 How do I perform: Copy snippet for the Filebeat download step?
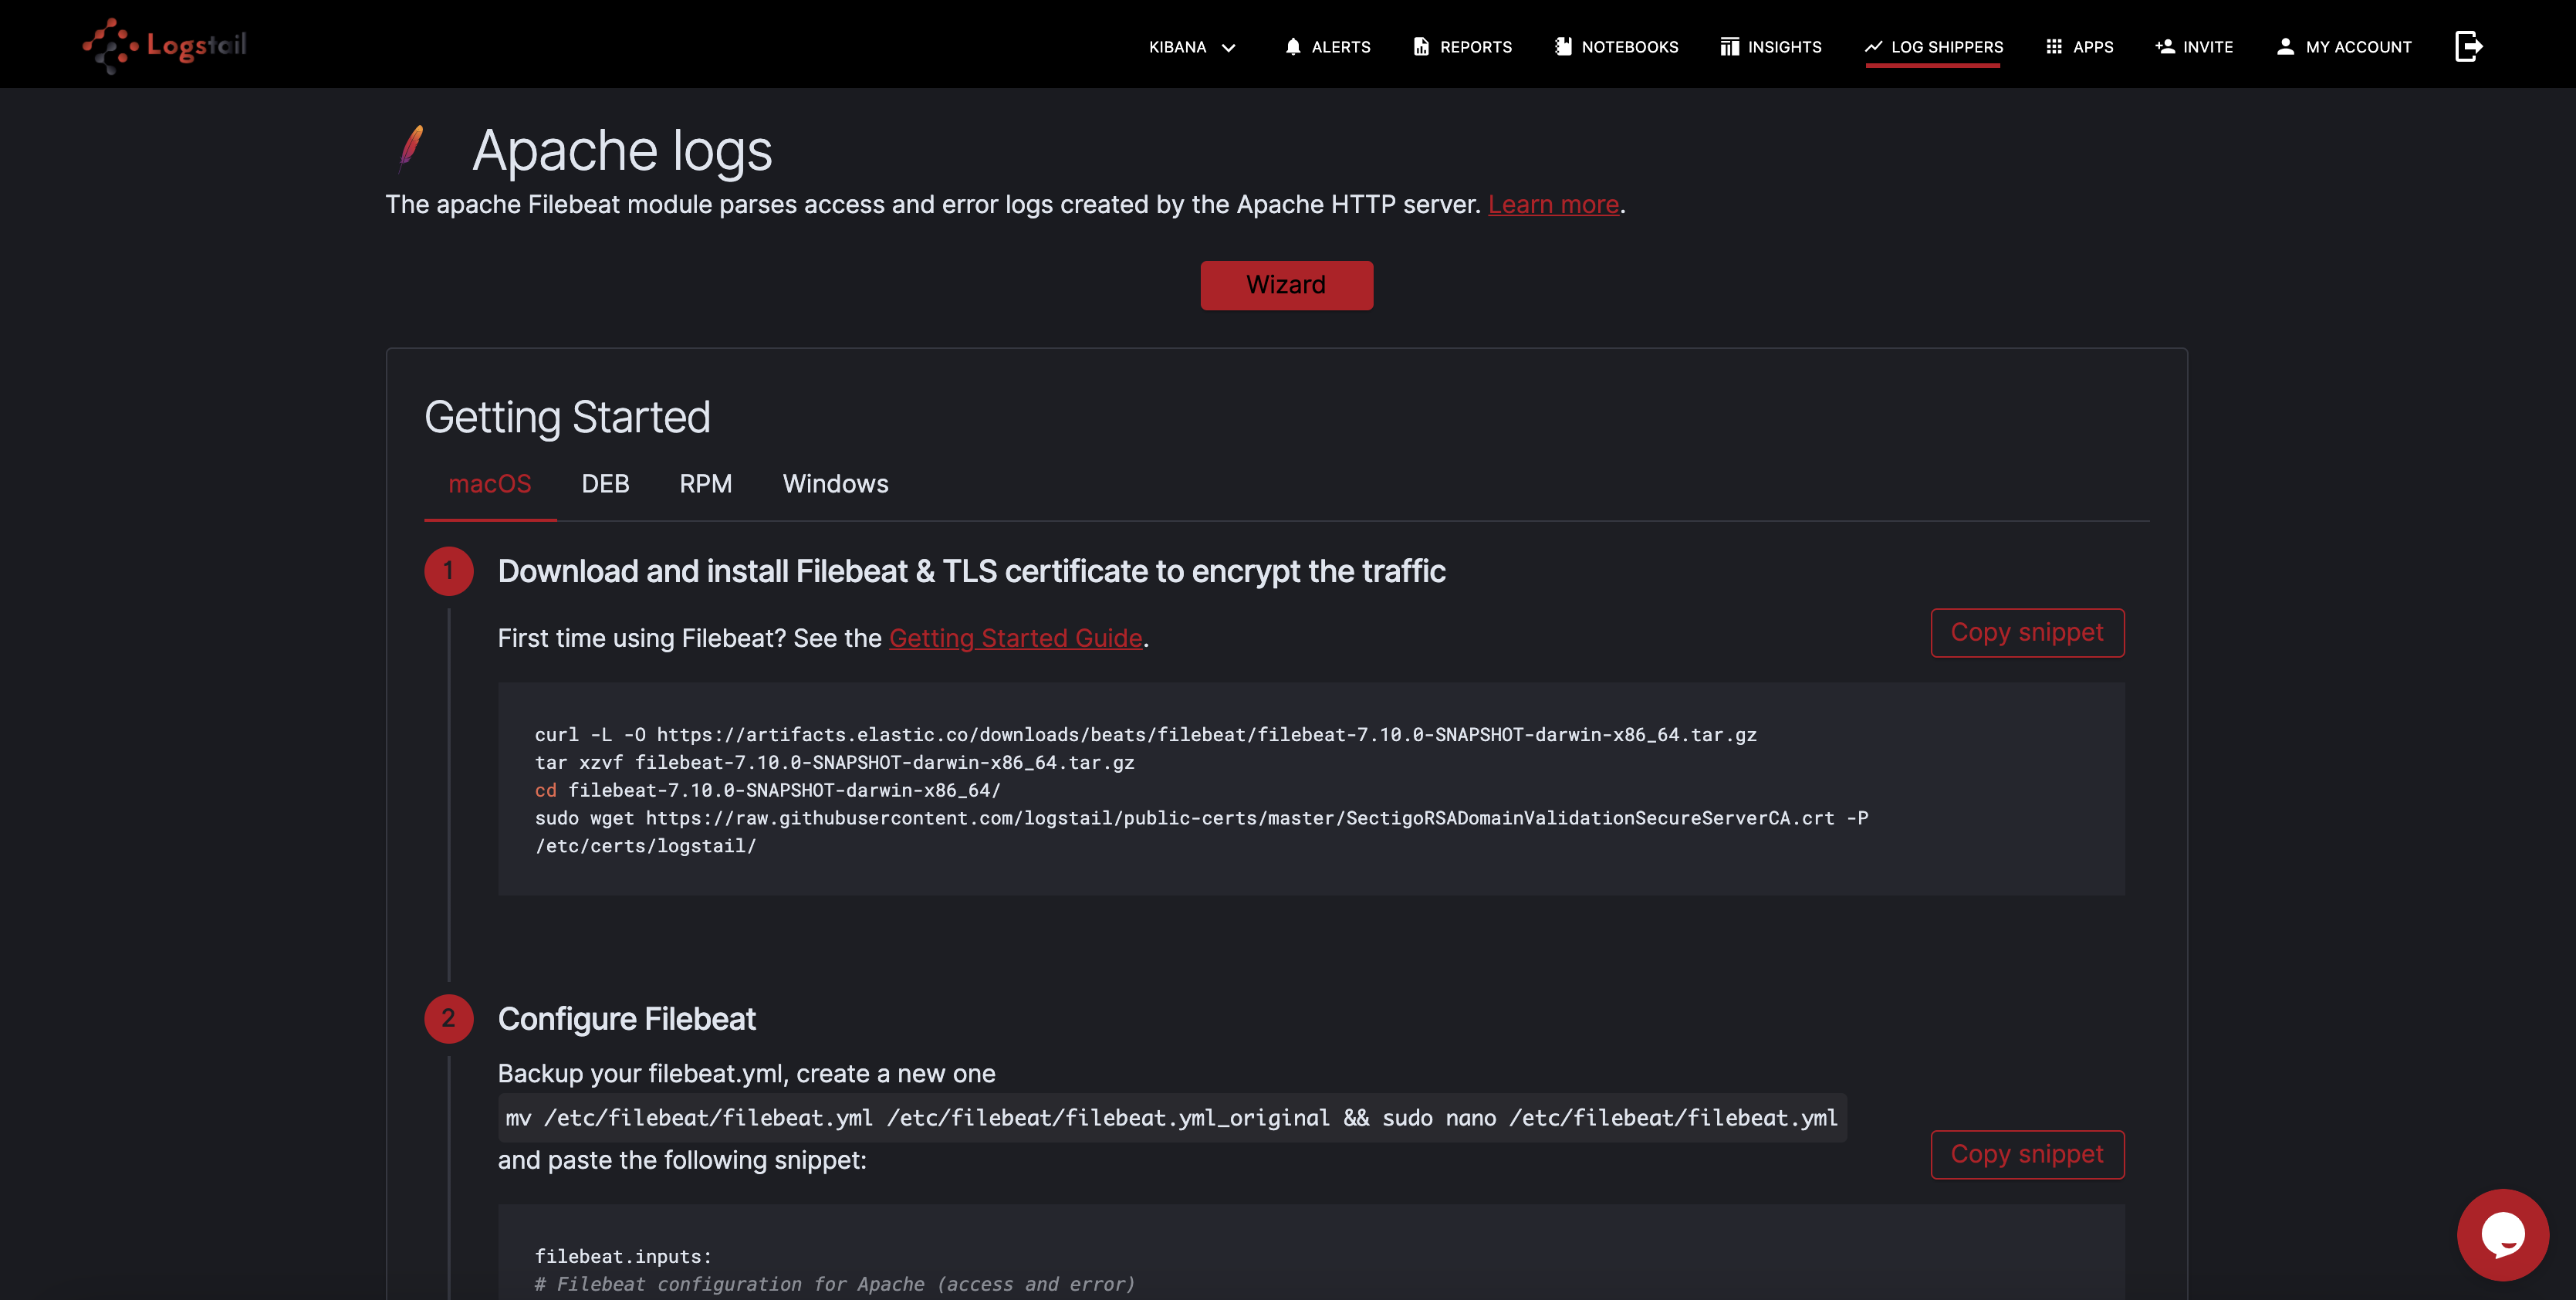pyautogui.click(x=2026, y=633)
